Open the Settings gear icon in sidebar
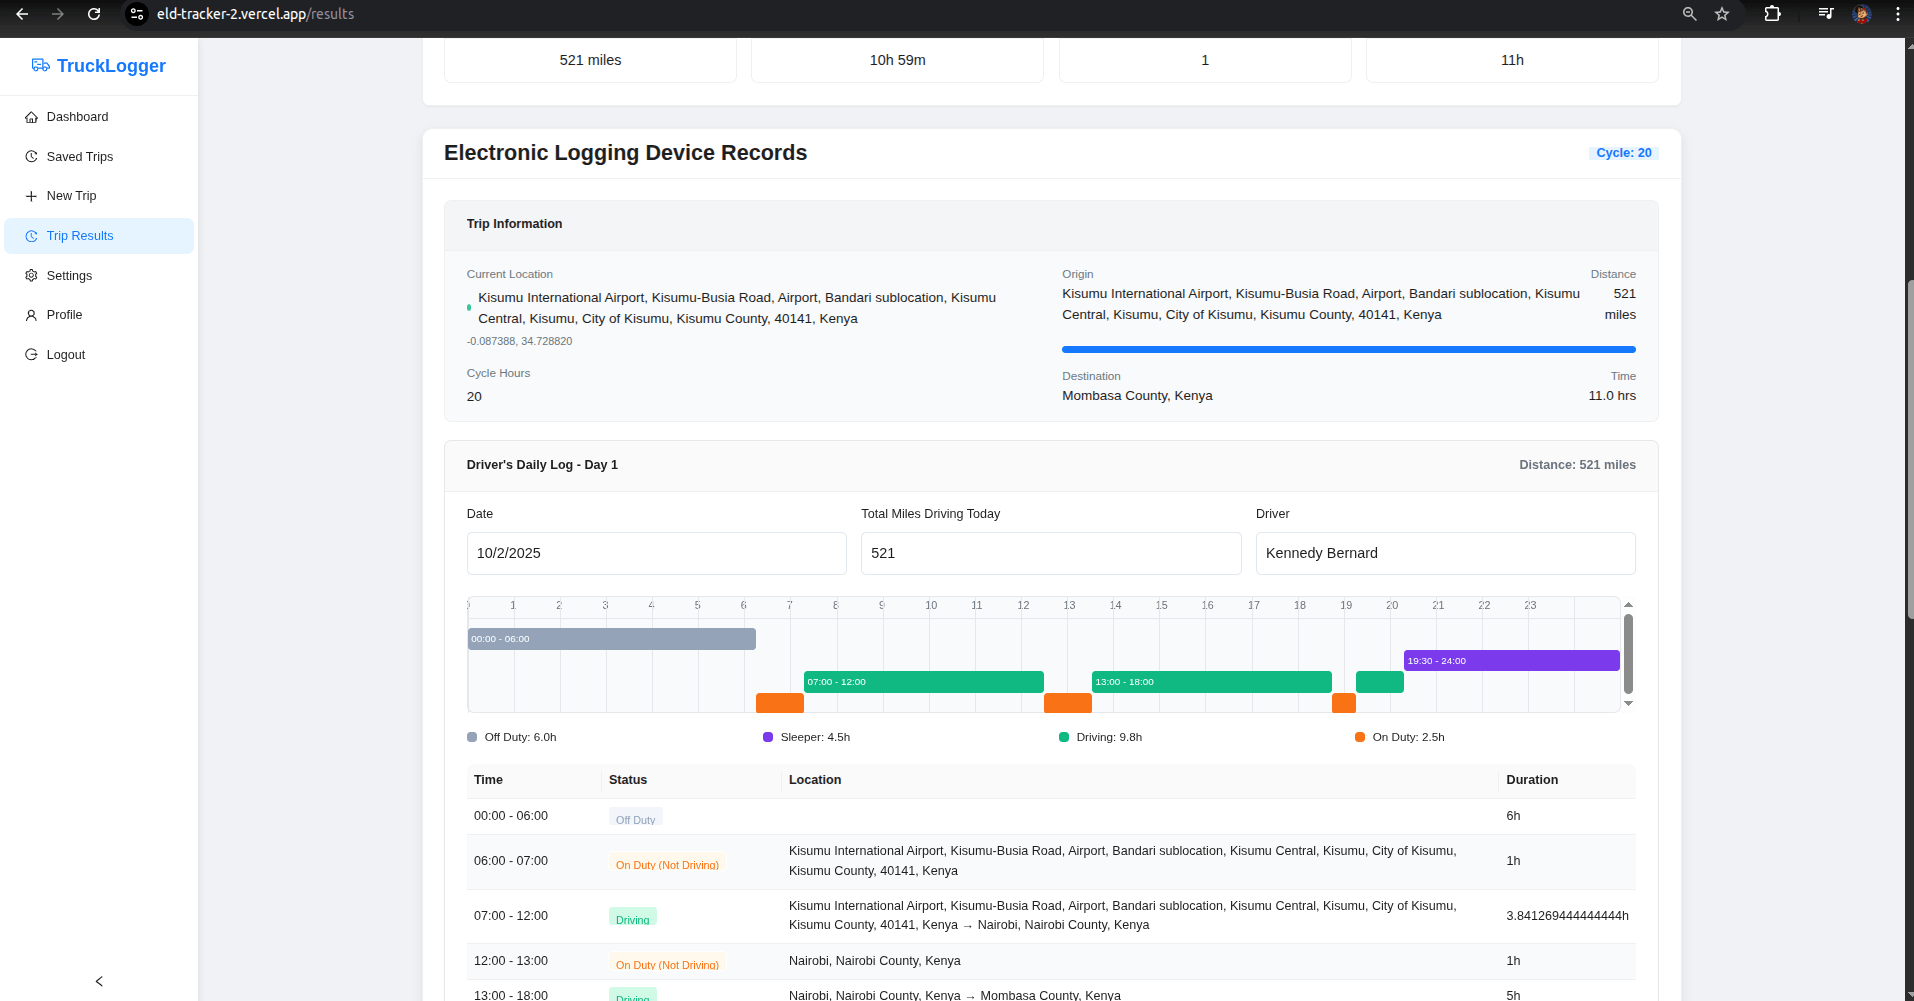The height and width of the screenshot is (1001, 1914). click(31, 276)
